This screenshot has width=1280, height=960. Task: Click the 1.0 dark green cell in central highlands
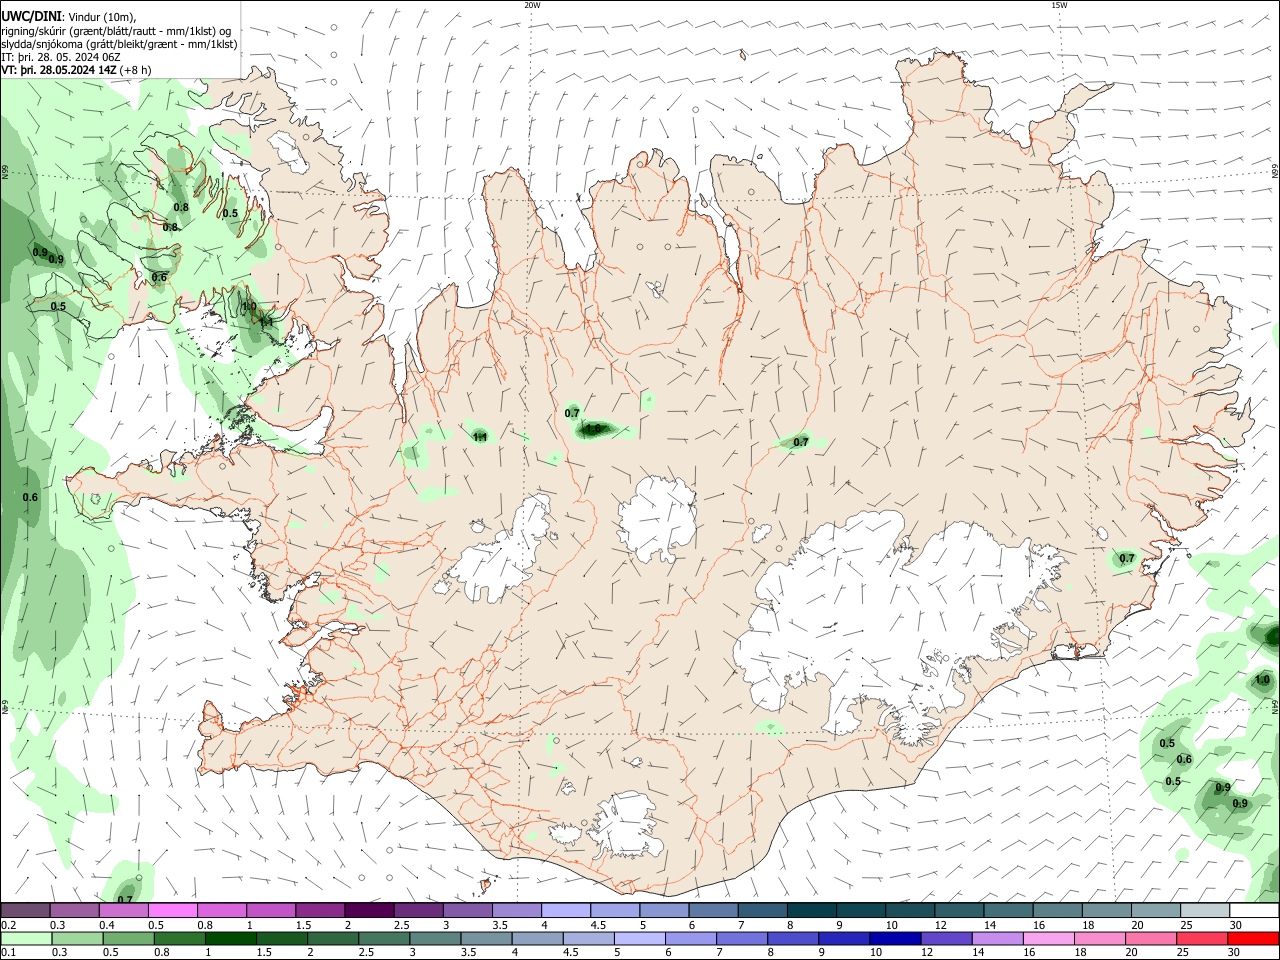[x=593, y=429]
